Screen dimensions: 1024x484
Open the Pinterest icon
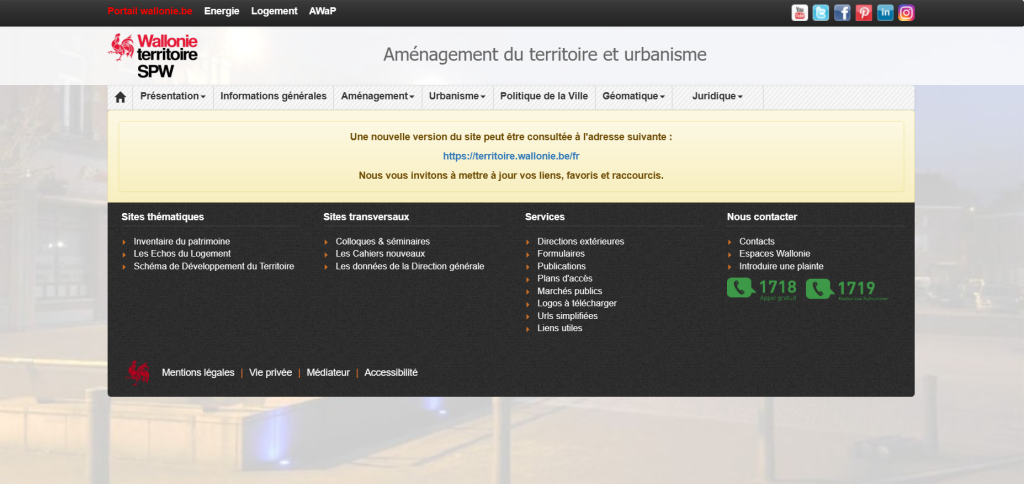point(864,13)
